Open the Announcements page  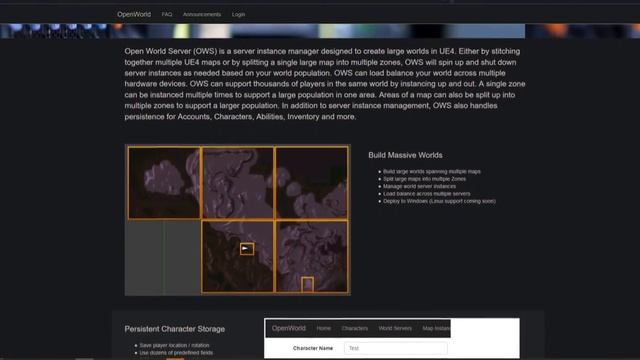[202, 14]
